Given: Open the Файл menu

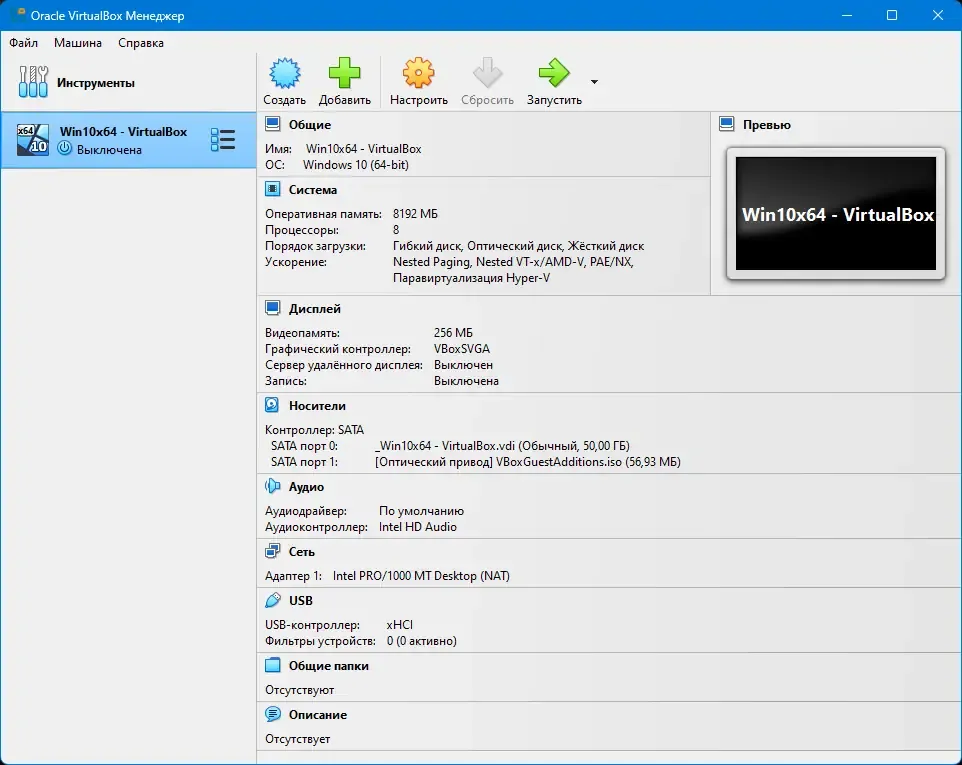Looking at the screenshot, I should click(x=23, y=43).
